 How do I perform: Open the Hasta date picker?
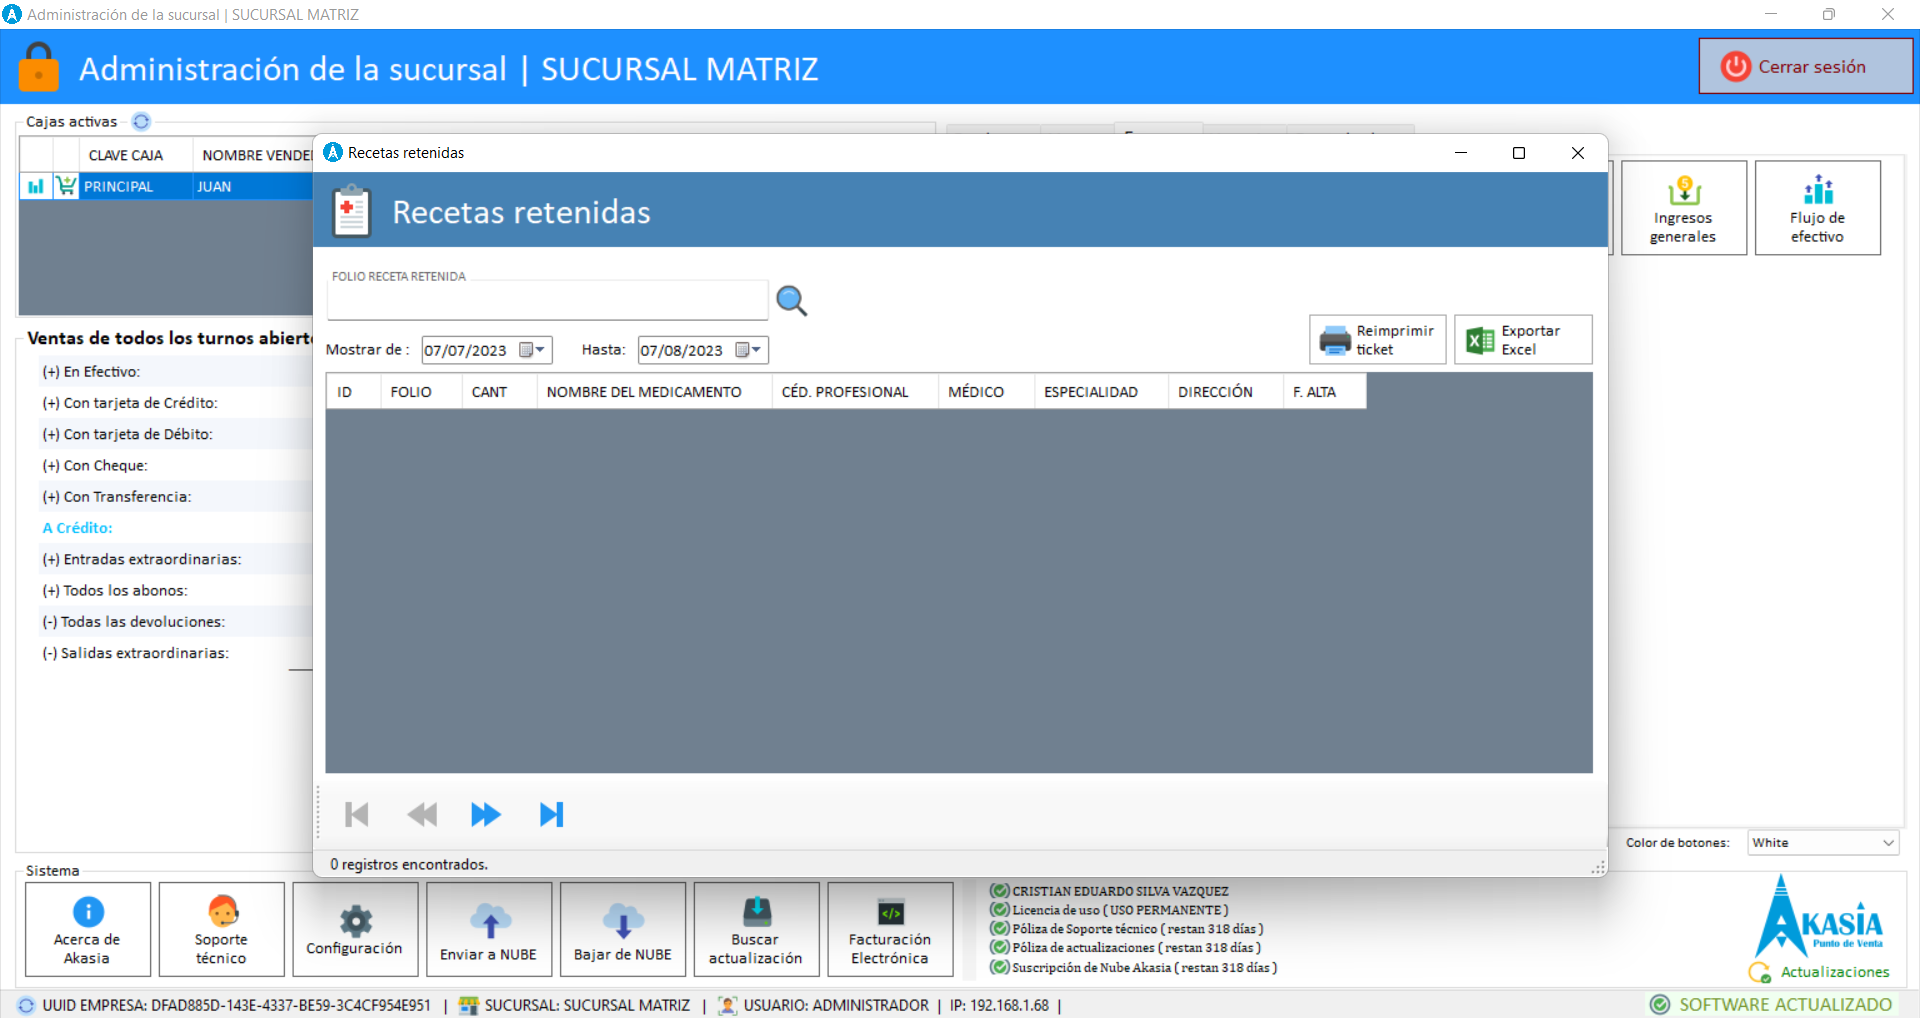pyautogui.click(x=748, y=350)
